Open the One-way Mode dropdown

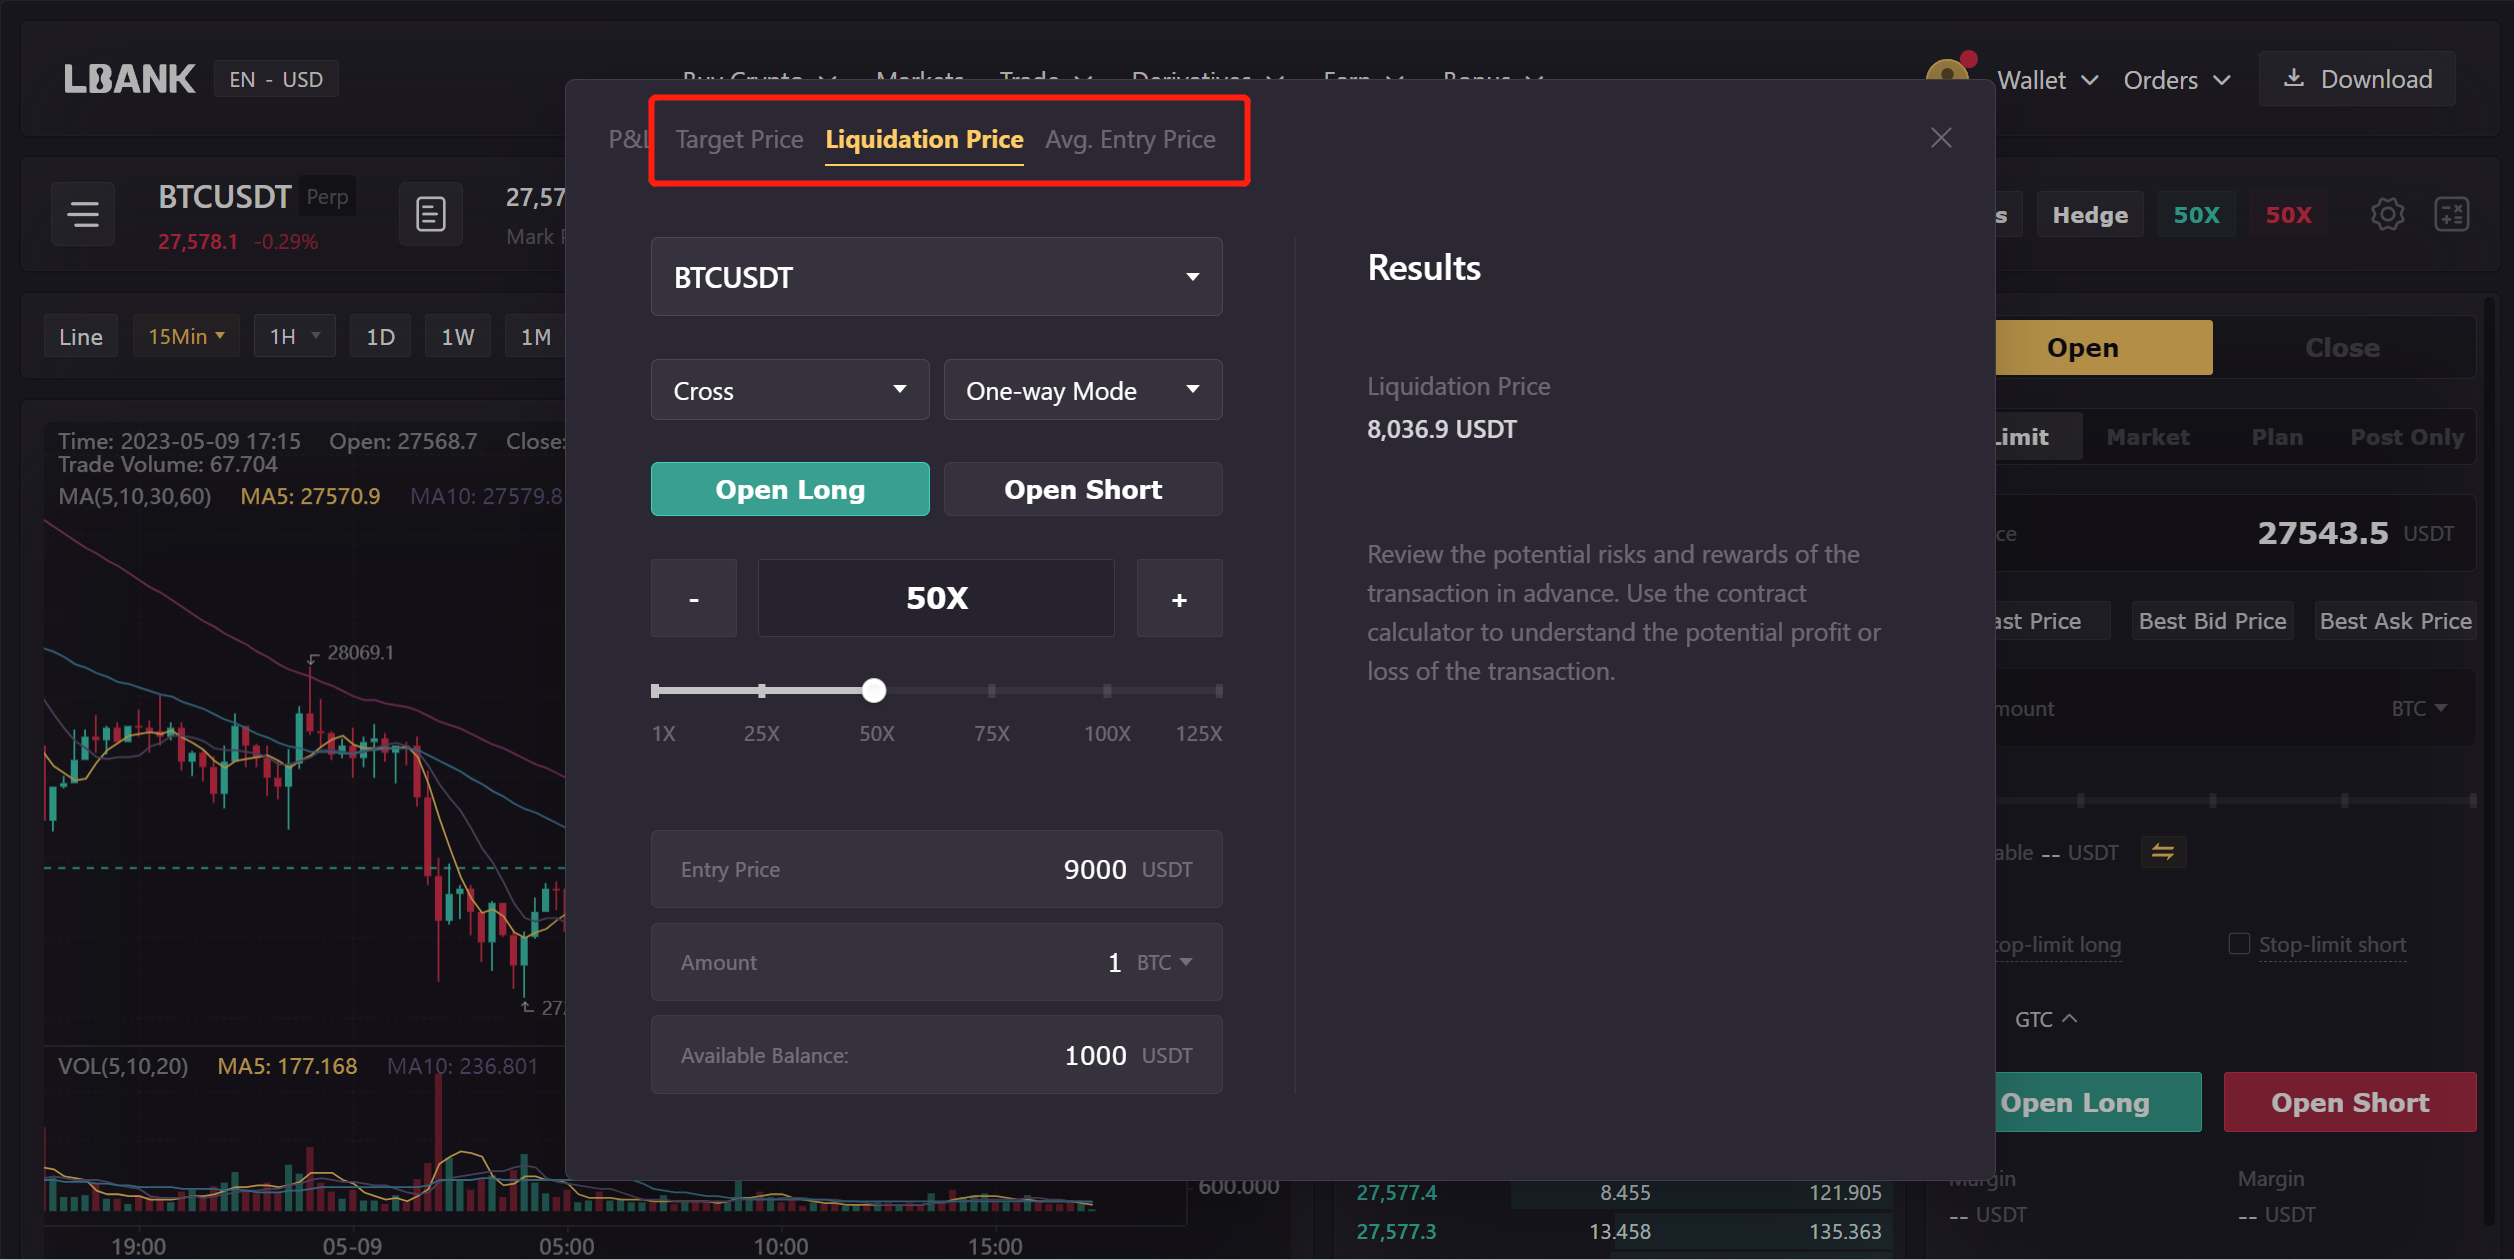coord(1083,390)
